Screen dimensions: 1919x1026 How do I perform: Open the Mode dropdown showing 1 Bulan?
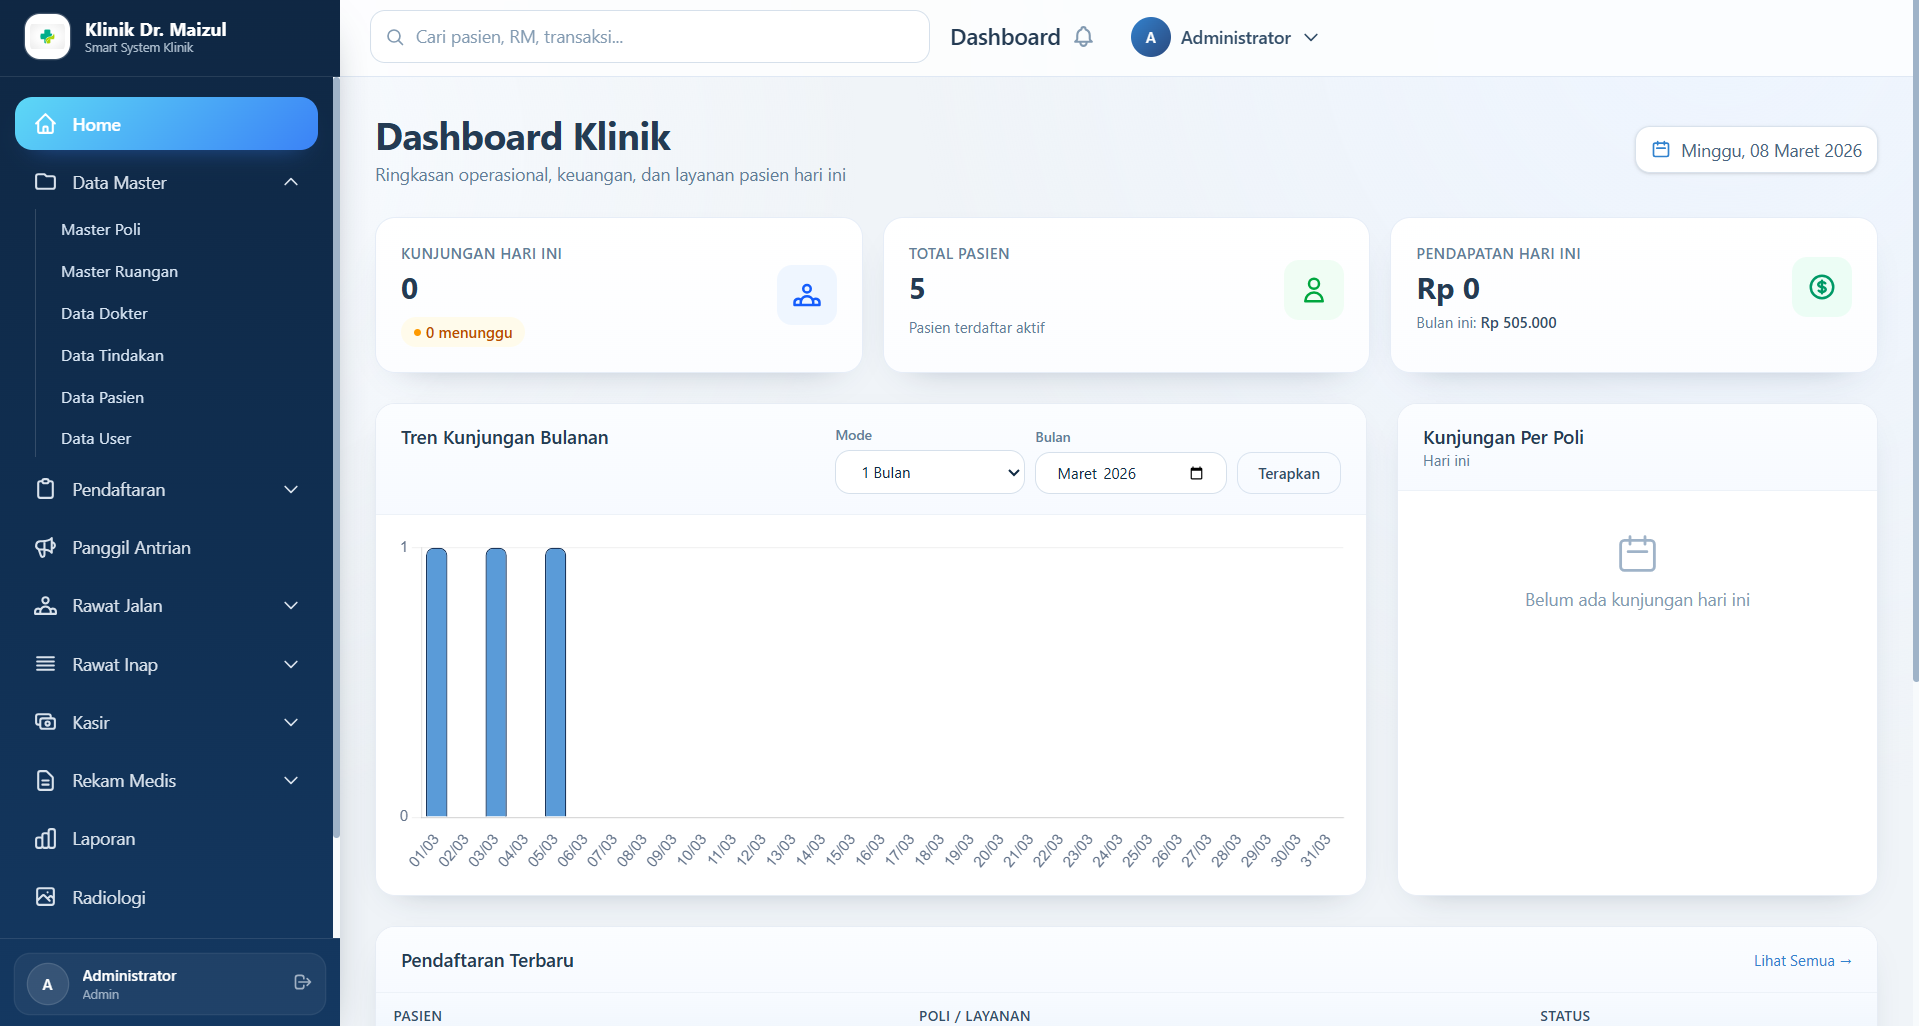[929, 472]
